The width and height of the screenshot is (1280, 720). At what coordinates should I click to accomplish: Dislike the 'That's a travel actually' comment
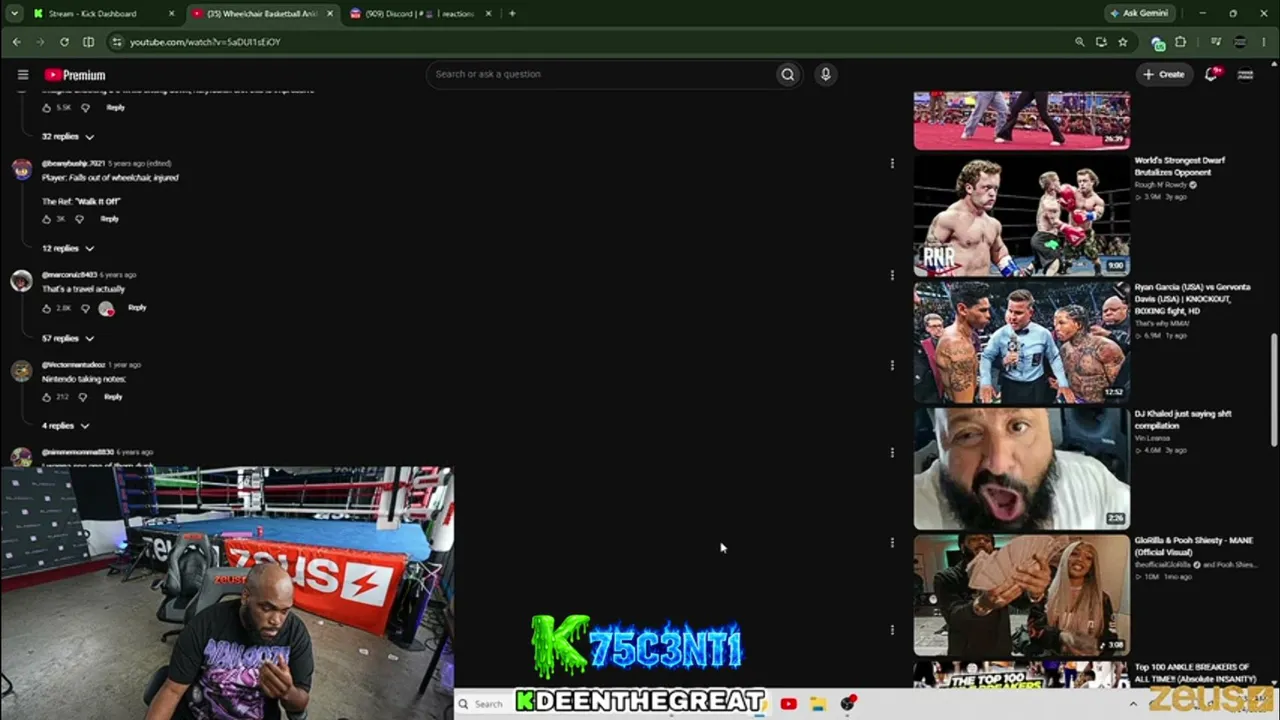pos(85,308)
